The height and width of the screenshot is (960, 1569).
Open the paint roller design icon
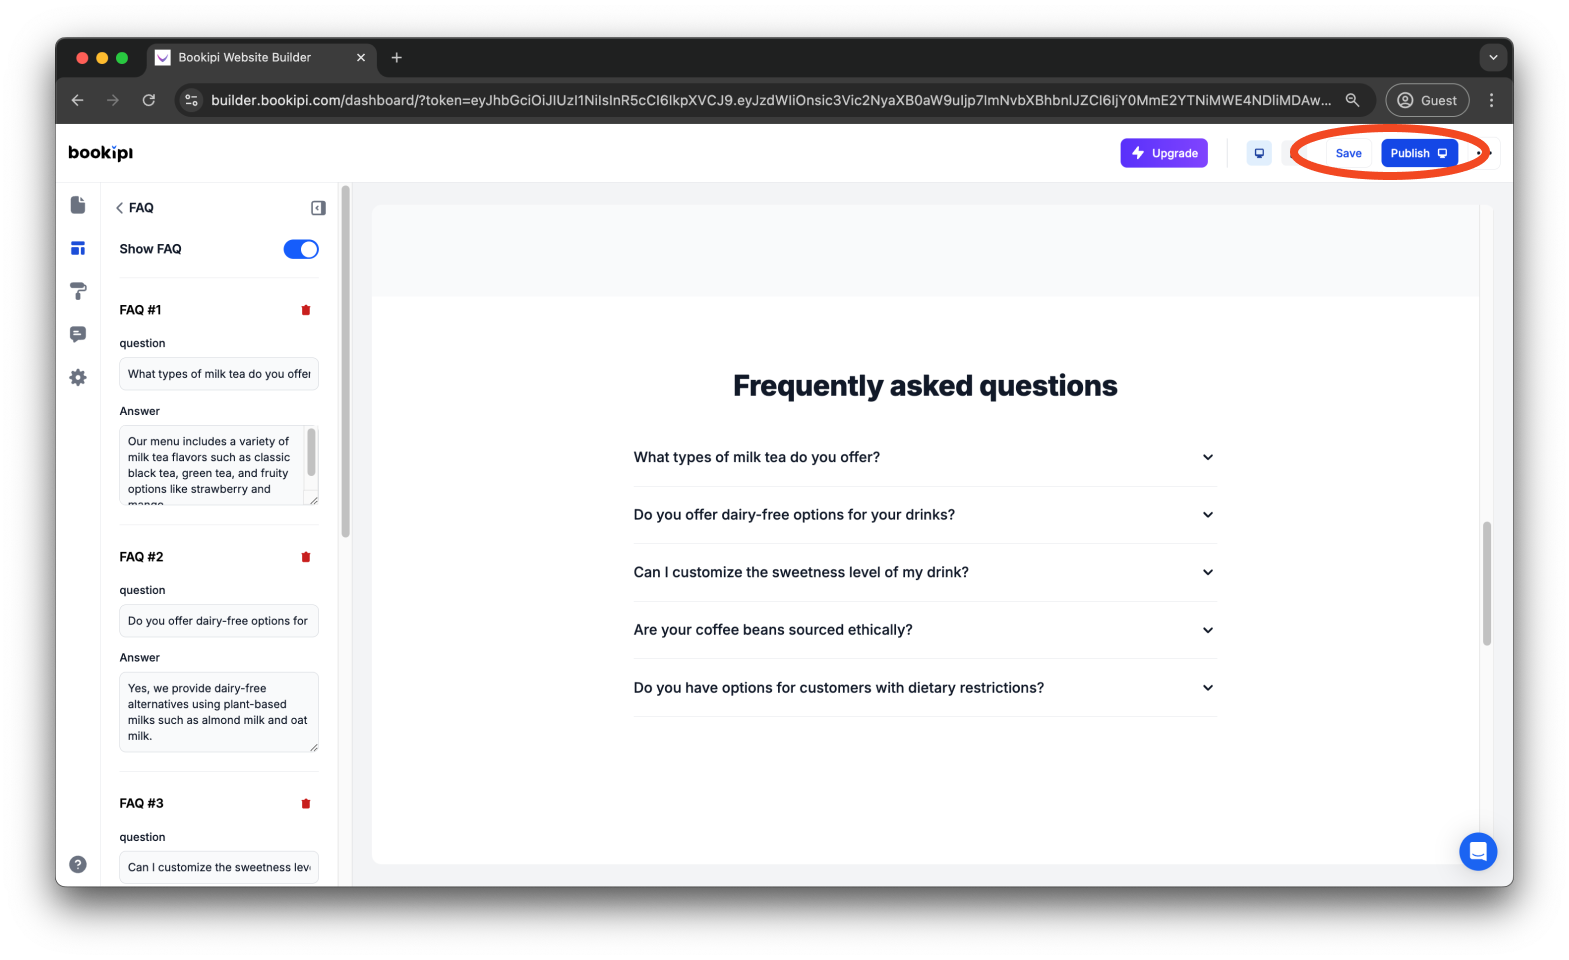(x=78, y=291)
